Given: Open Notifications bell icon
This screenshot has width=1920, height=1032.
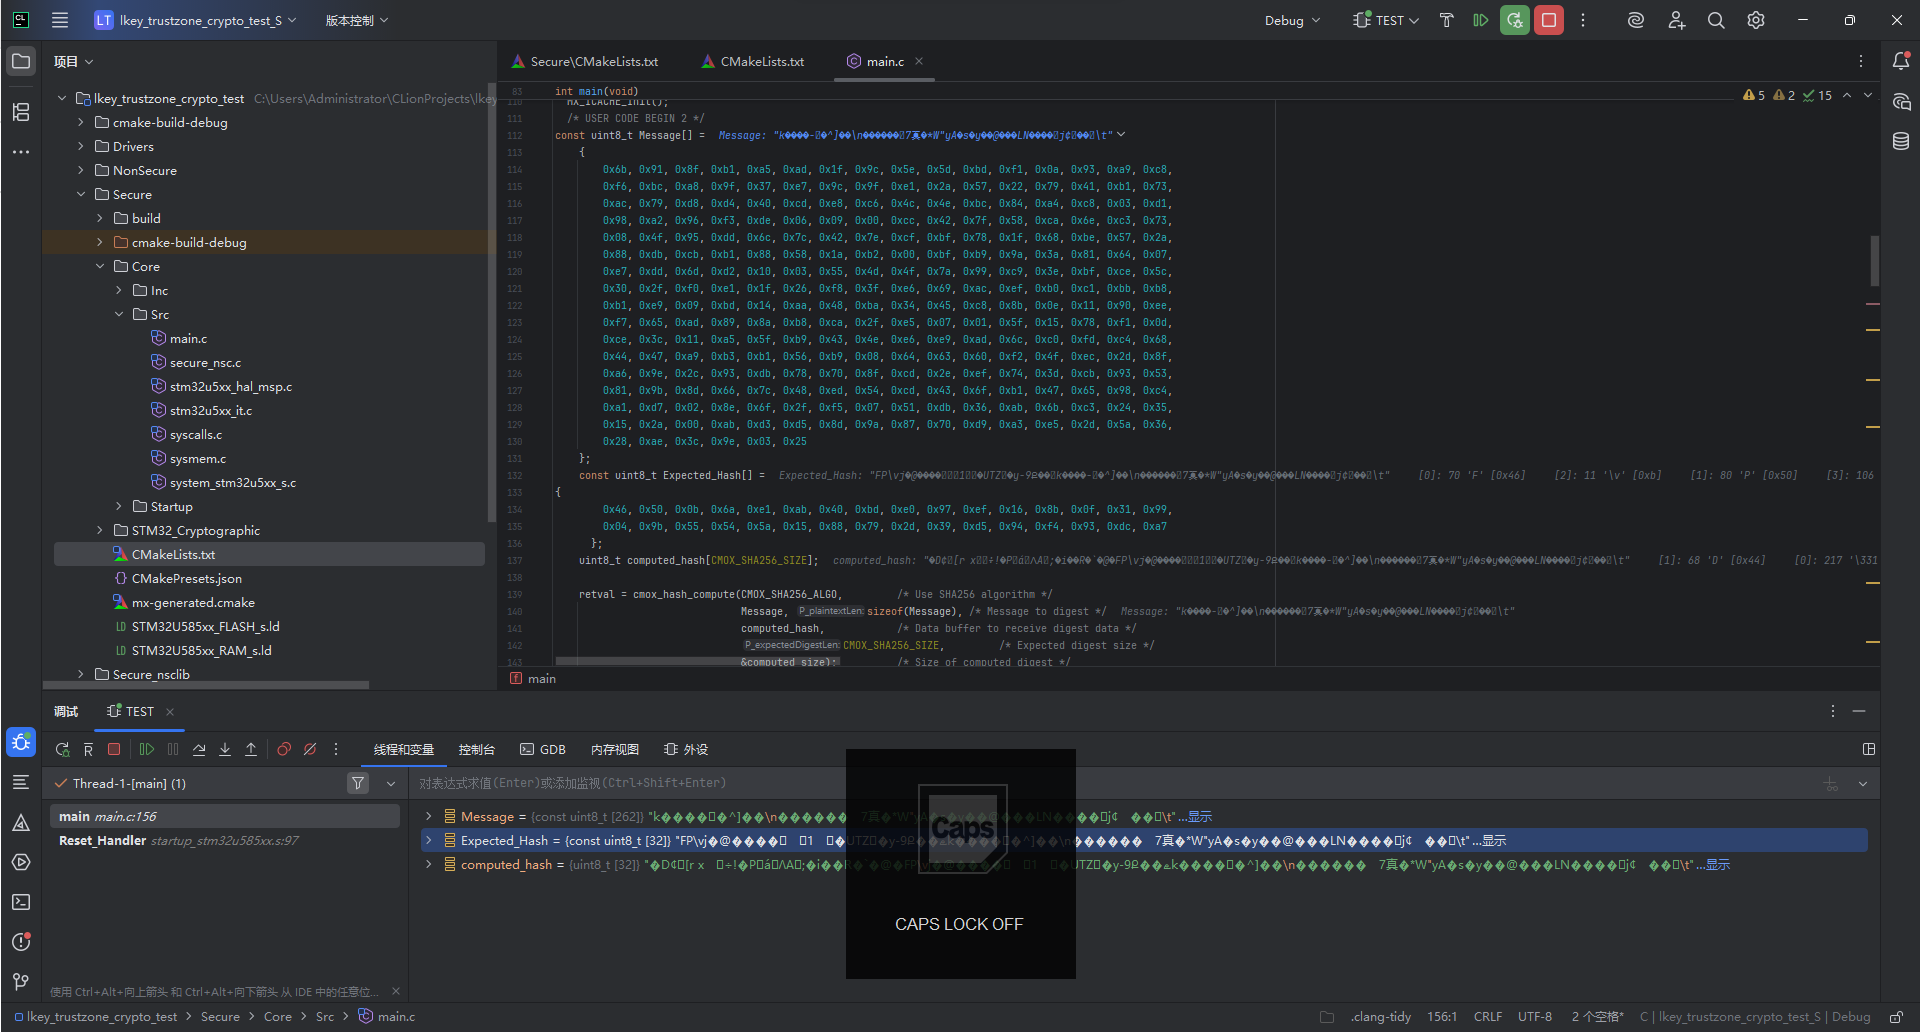Looking at the screenshot, I should click(x=1901, y=61).
